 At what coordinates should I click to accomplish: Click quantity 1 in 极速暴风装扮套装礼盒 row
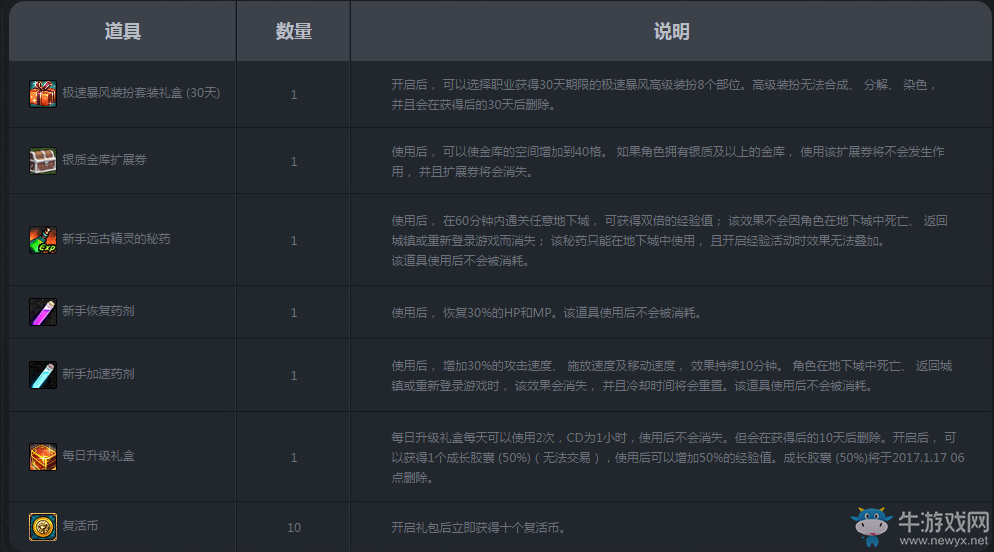tap(294, 95)
